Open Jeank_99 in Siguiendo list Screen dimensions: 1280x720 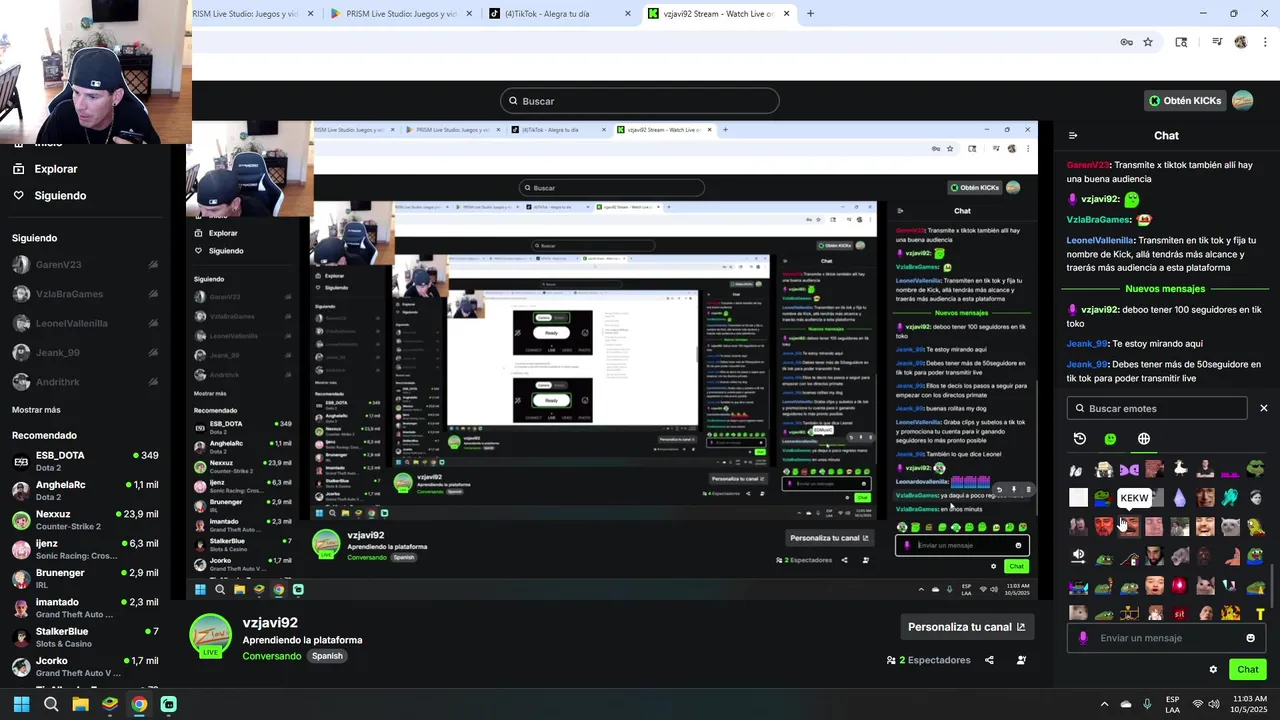[85, 352]
